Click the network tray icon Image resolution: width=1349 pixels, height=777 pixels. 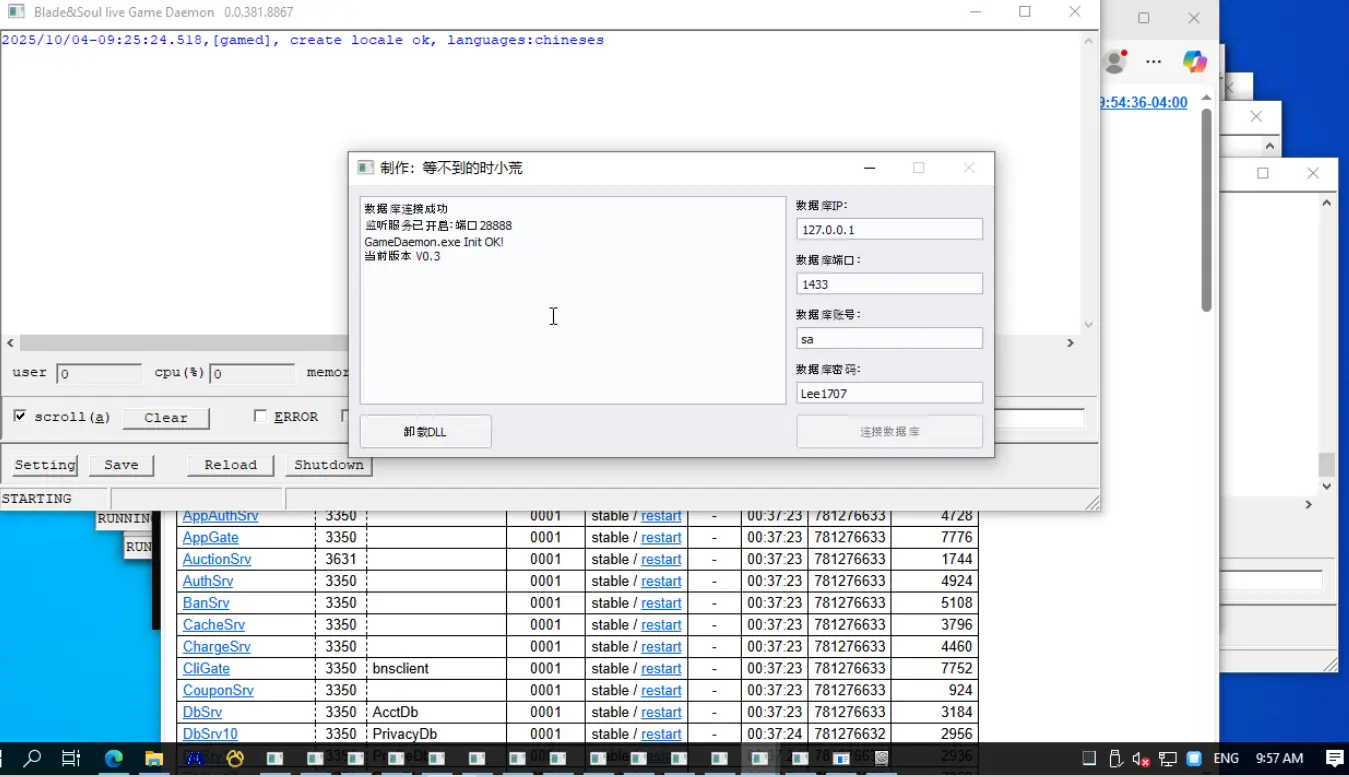pos(1167,759)
